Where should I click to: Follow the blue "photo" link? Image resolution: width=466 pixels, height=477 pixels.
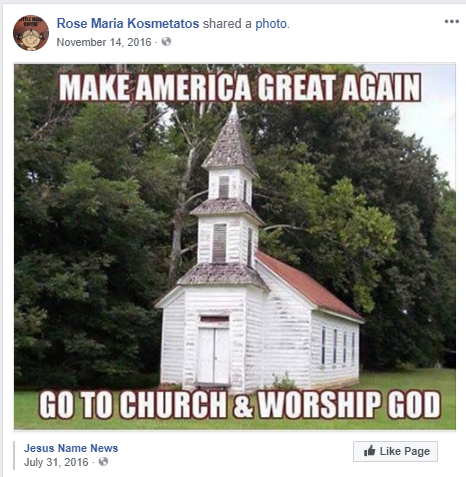click(271, 24)
